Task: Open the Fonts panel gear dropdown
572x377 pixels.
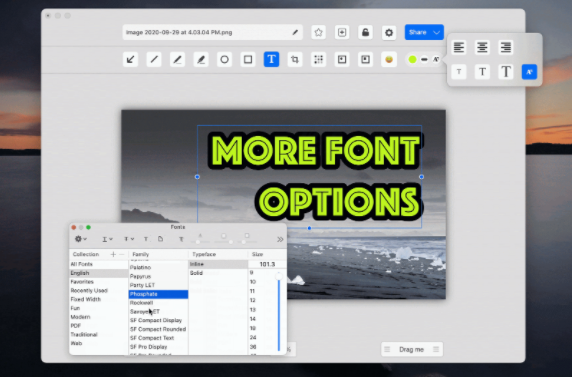Action: (80, 239)
